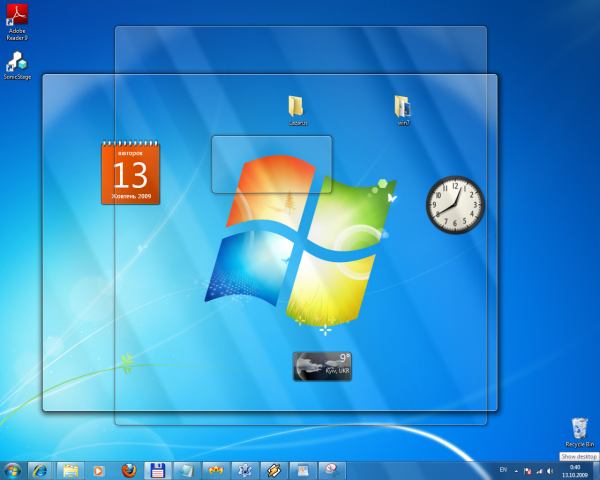Viewport: 600px width, 480px height.
Task: Open the weather gadget showing Kyiv, UKR
Action: pyautogui.click(x=322, y=367)
